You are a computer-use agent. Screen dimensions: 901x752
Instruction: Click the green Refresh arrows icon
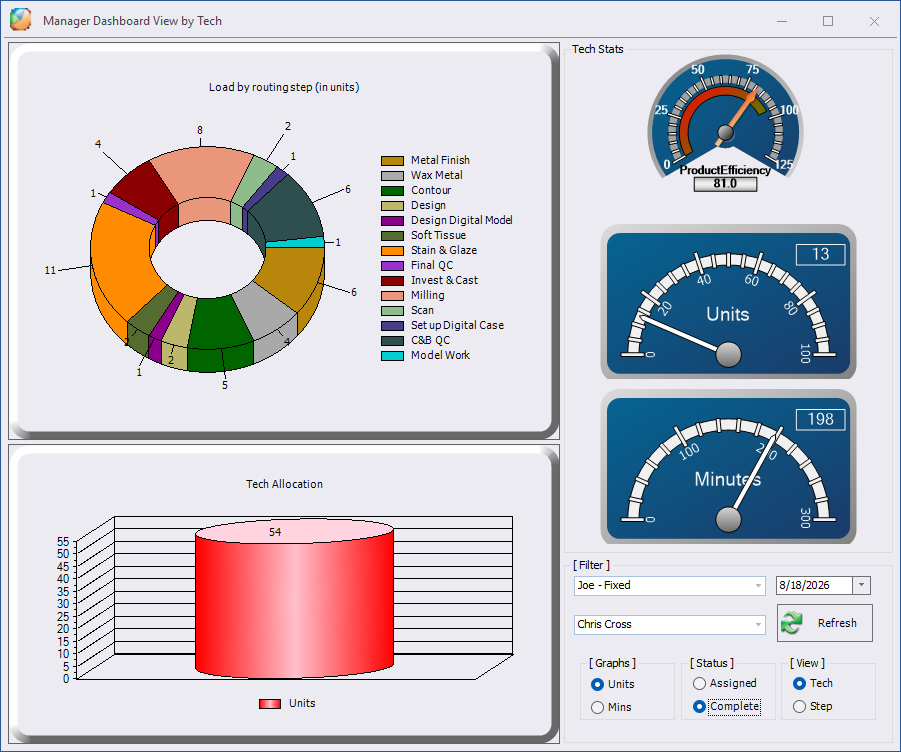tap(792, 623)
